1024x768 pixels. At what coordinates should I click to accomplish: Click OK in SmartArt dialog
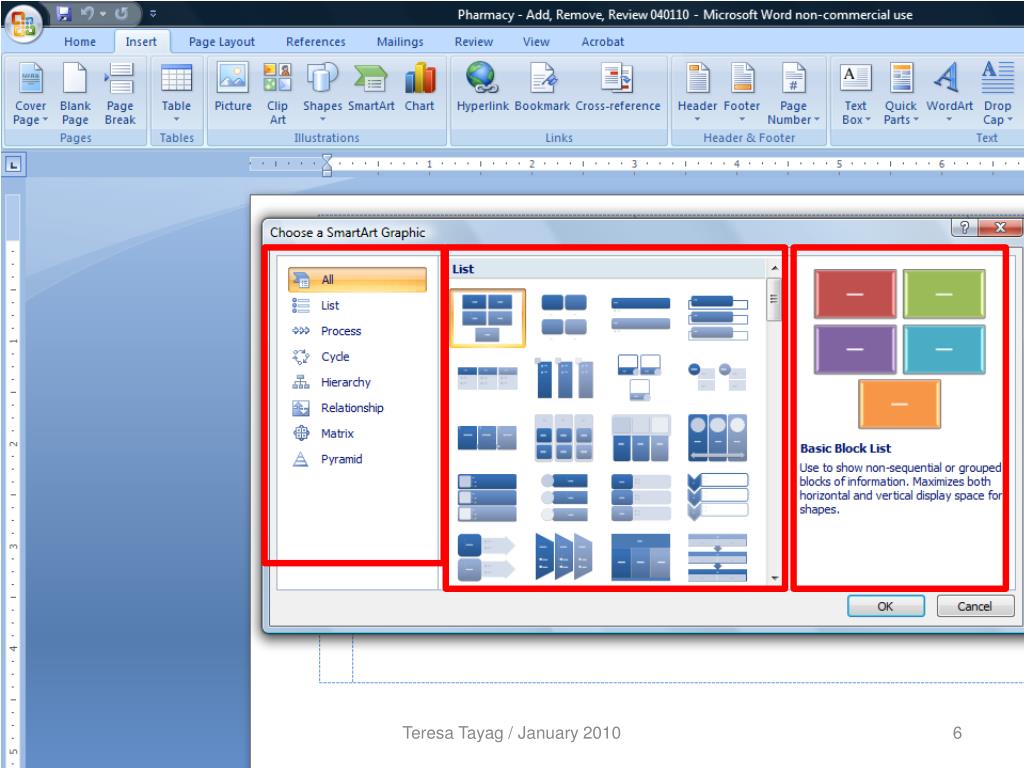886,606
